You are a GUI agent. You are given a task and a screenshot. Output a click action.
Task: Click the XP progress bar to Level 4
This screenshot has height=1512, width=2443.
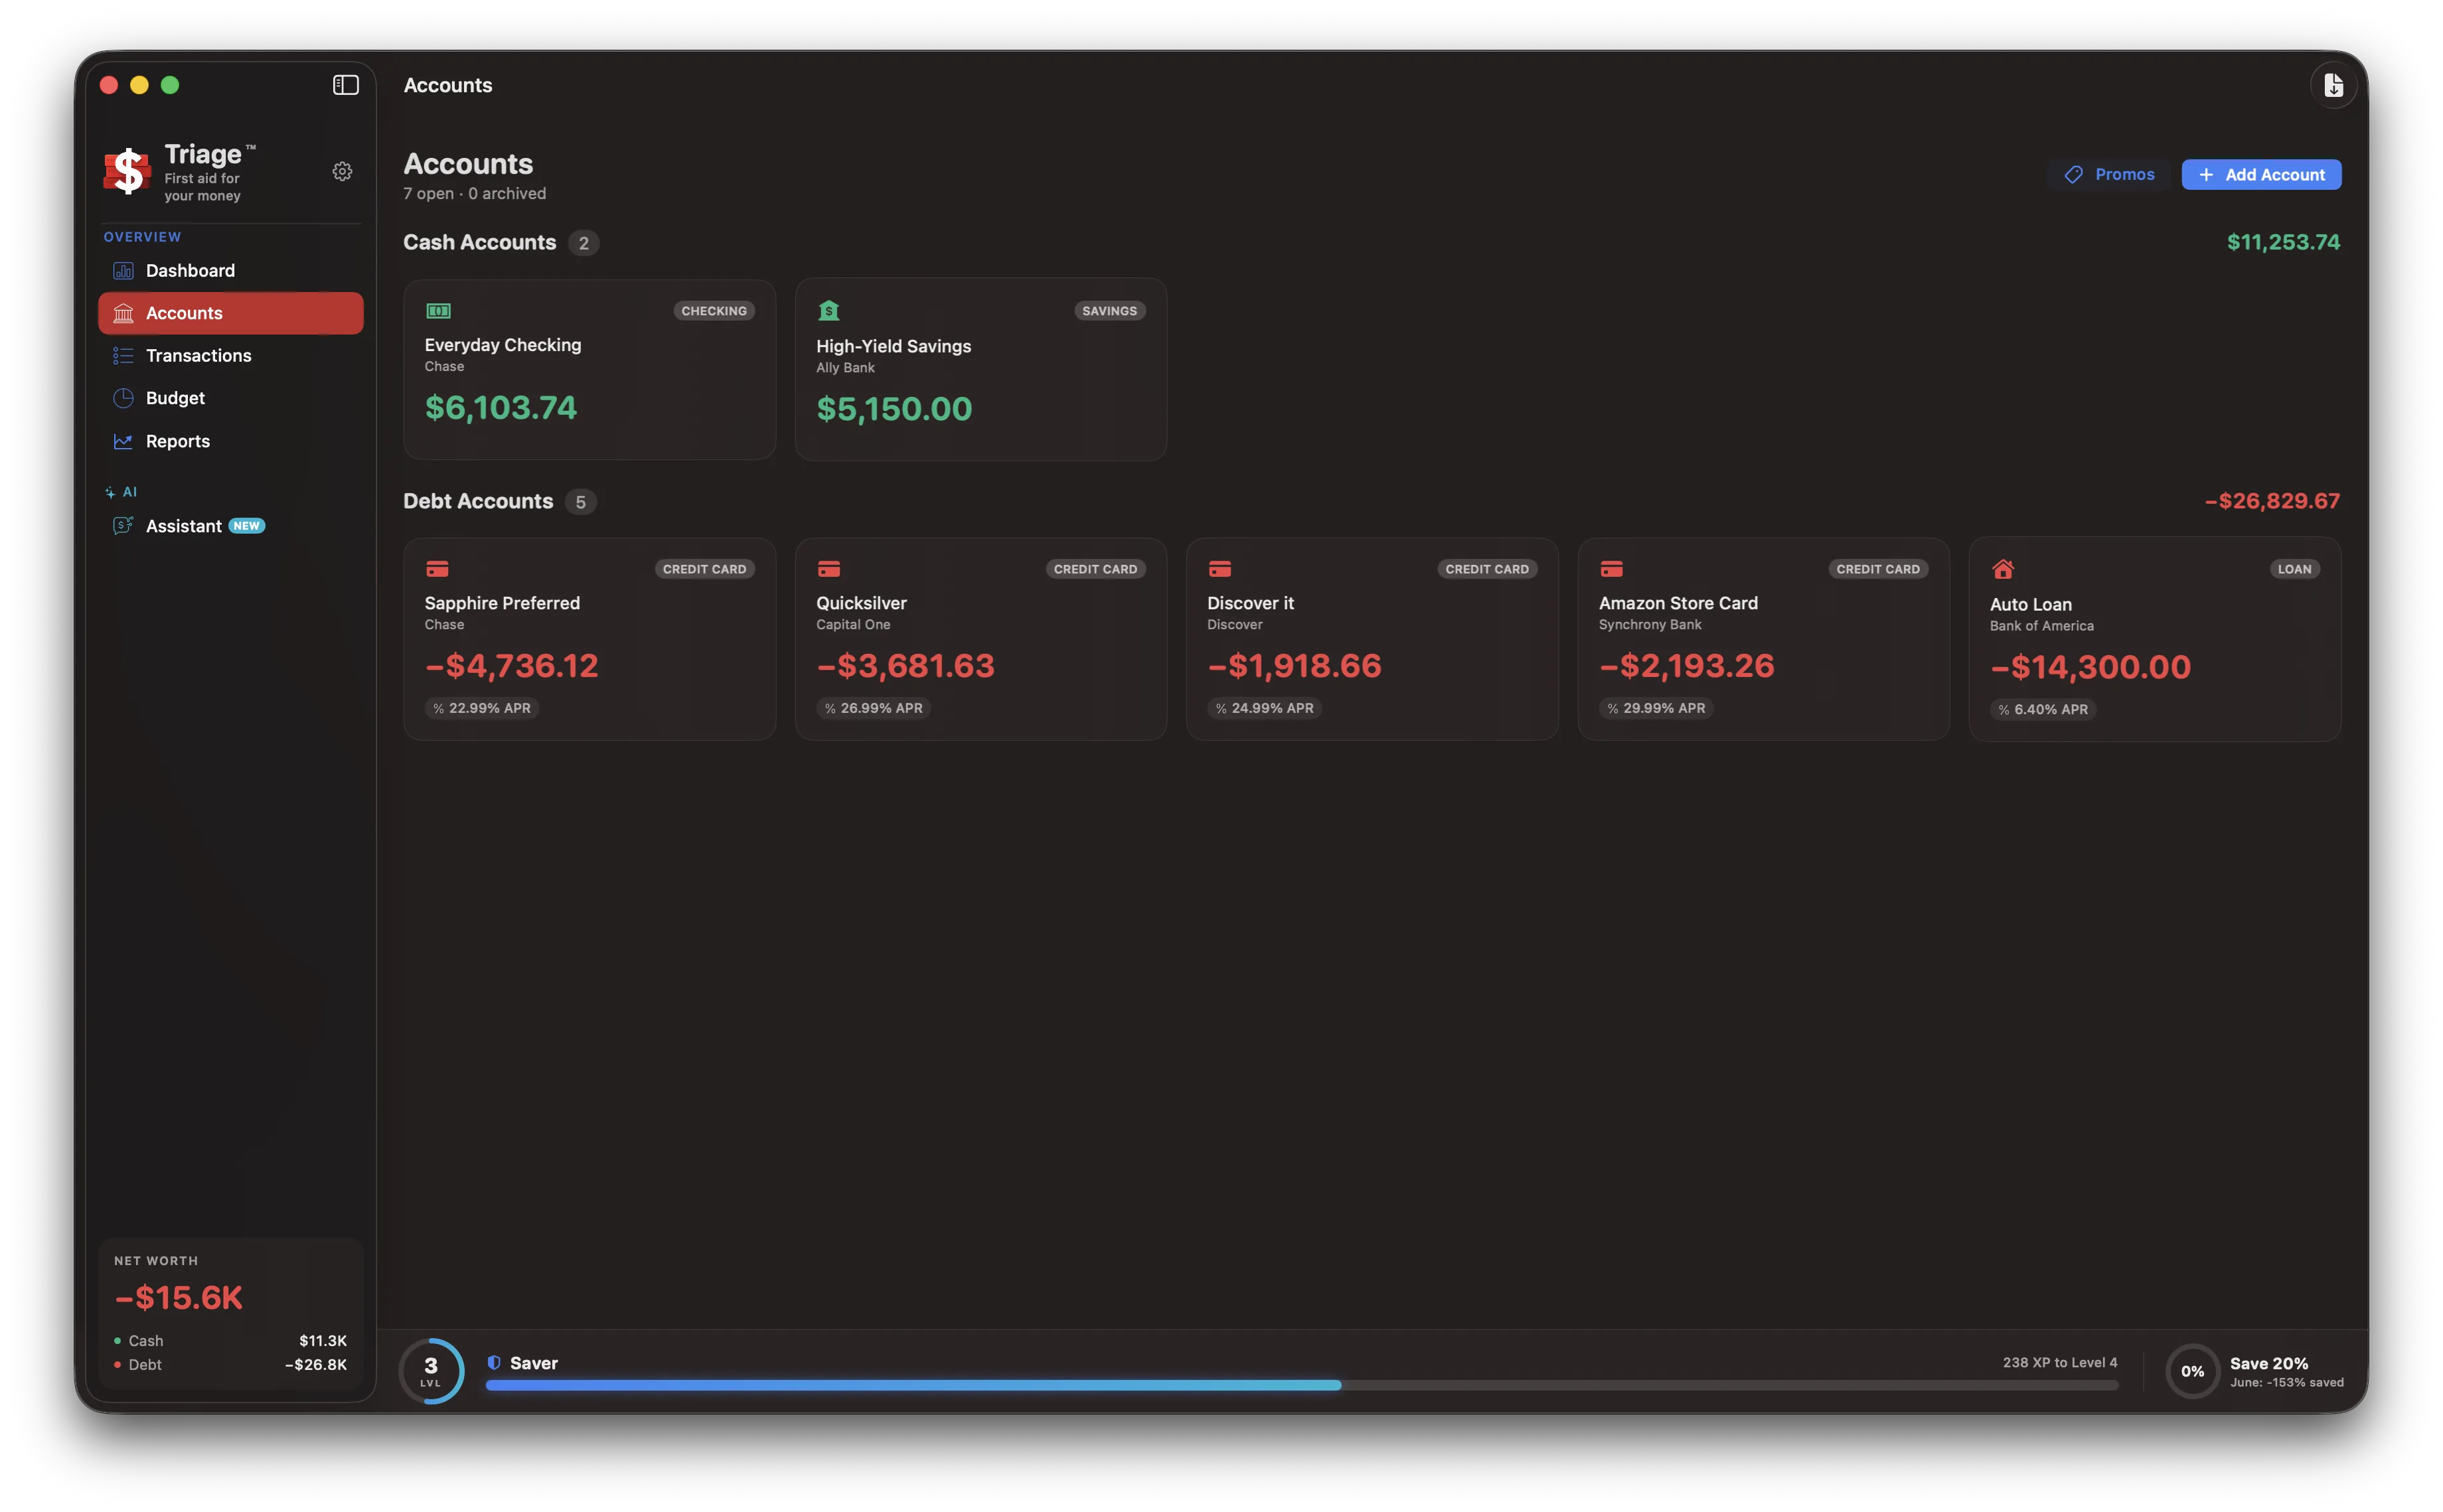[x=1301, y=1385]
